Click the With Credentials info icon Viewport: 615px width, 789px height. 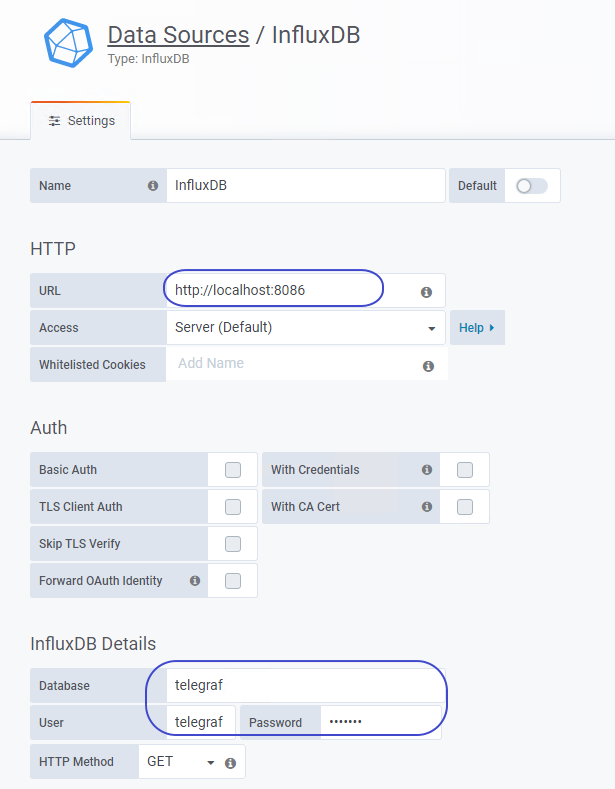[427, 469]
